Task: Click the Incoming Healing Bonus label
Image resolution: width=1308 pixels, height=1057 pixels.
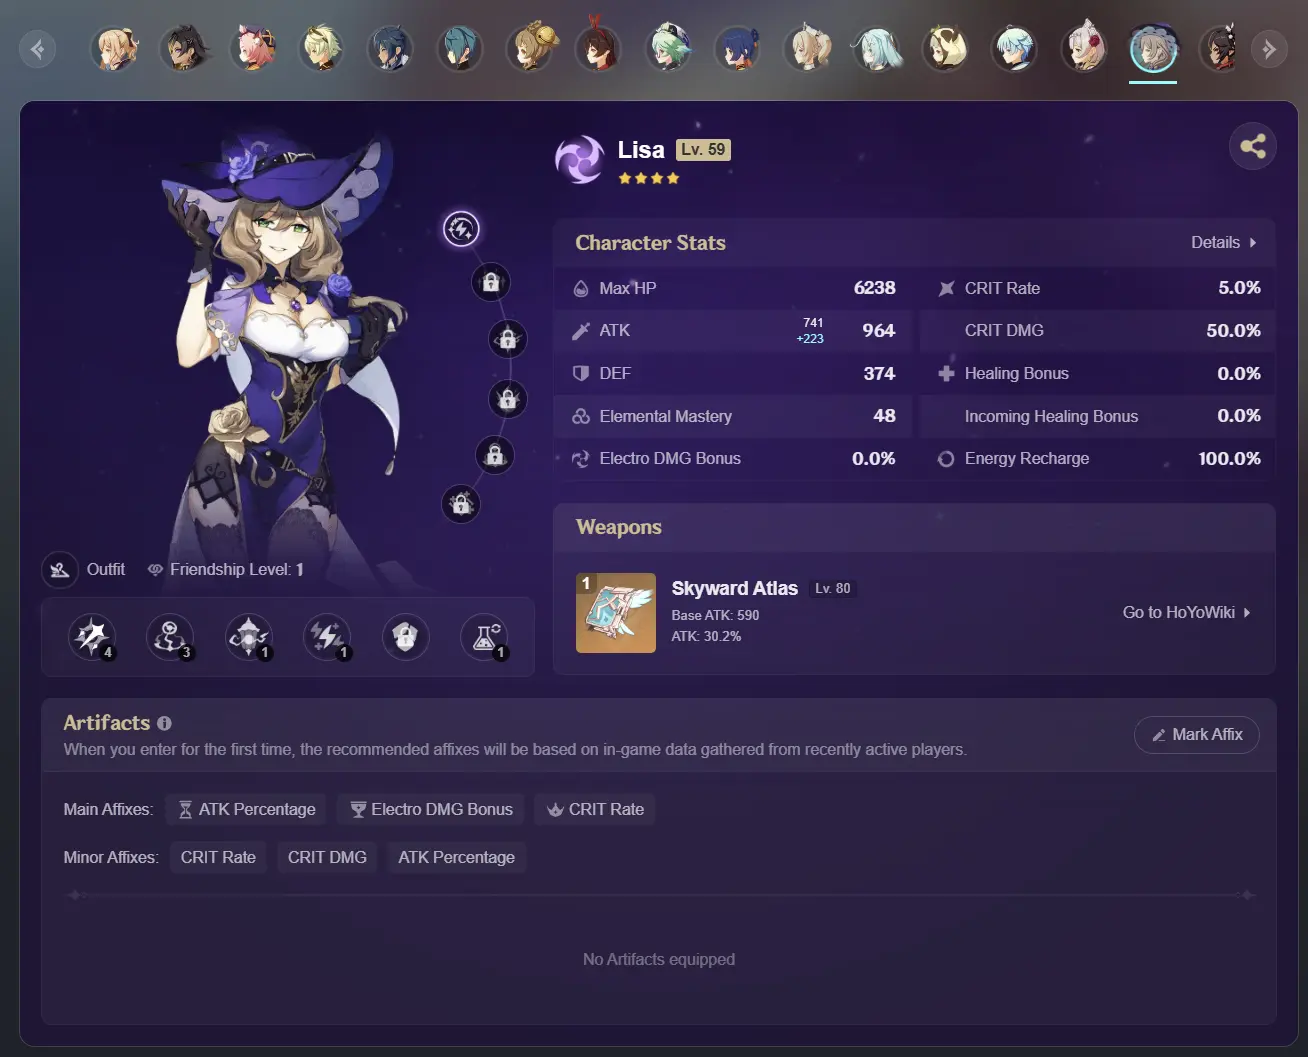Action: pos(1051,416)
